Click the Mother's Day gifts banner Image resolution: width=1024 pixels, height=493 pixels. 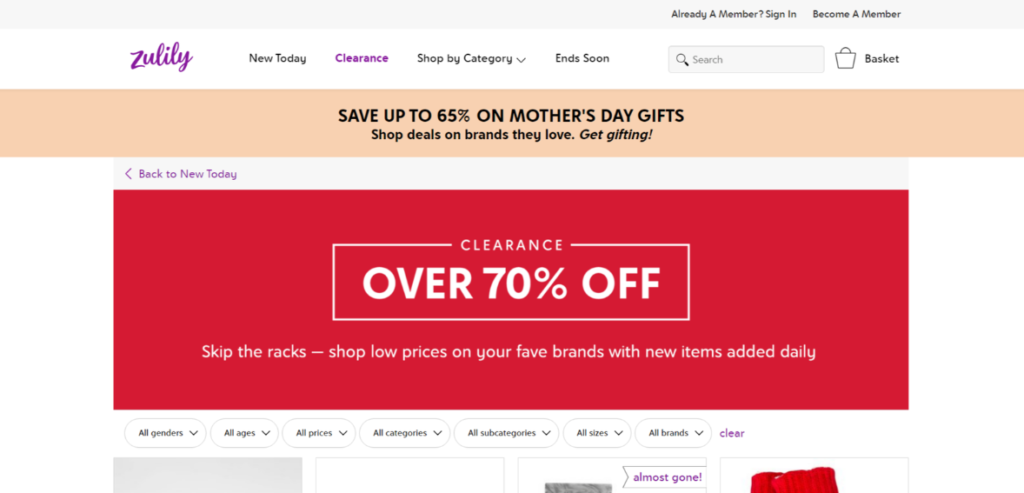[511, 124]
